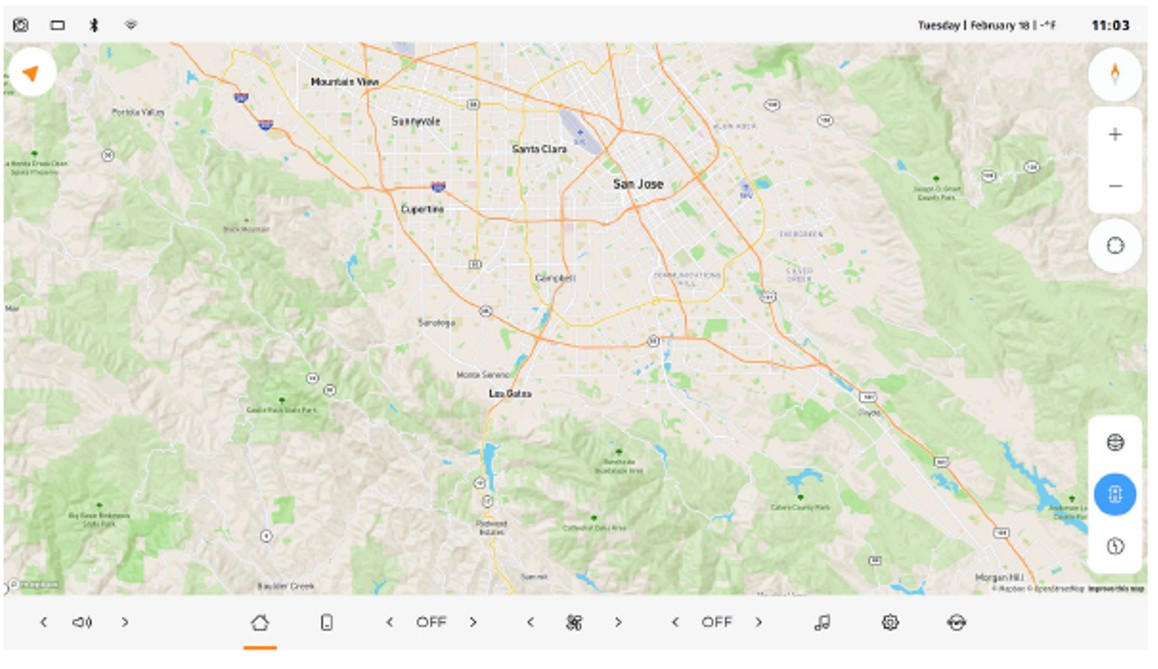This screenshot has width=1158, height=669.
Task: Toggle the globe map layer button
Action: pyautogui.click(x=1115, y=443)
